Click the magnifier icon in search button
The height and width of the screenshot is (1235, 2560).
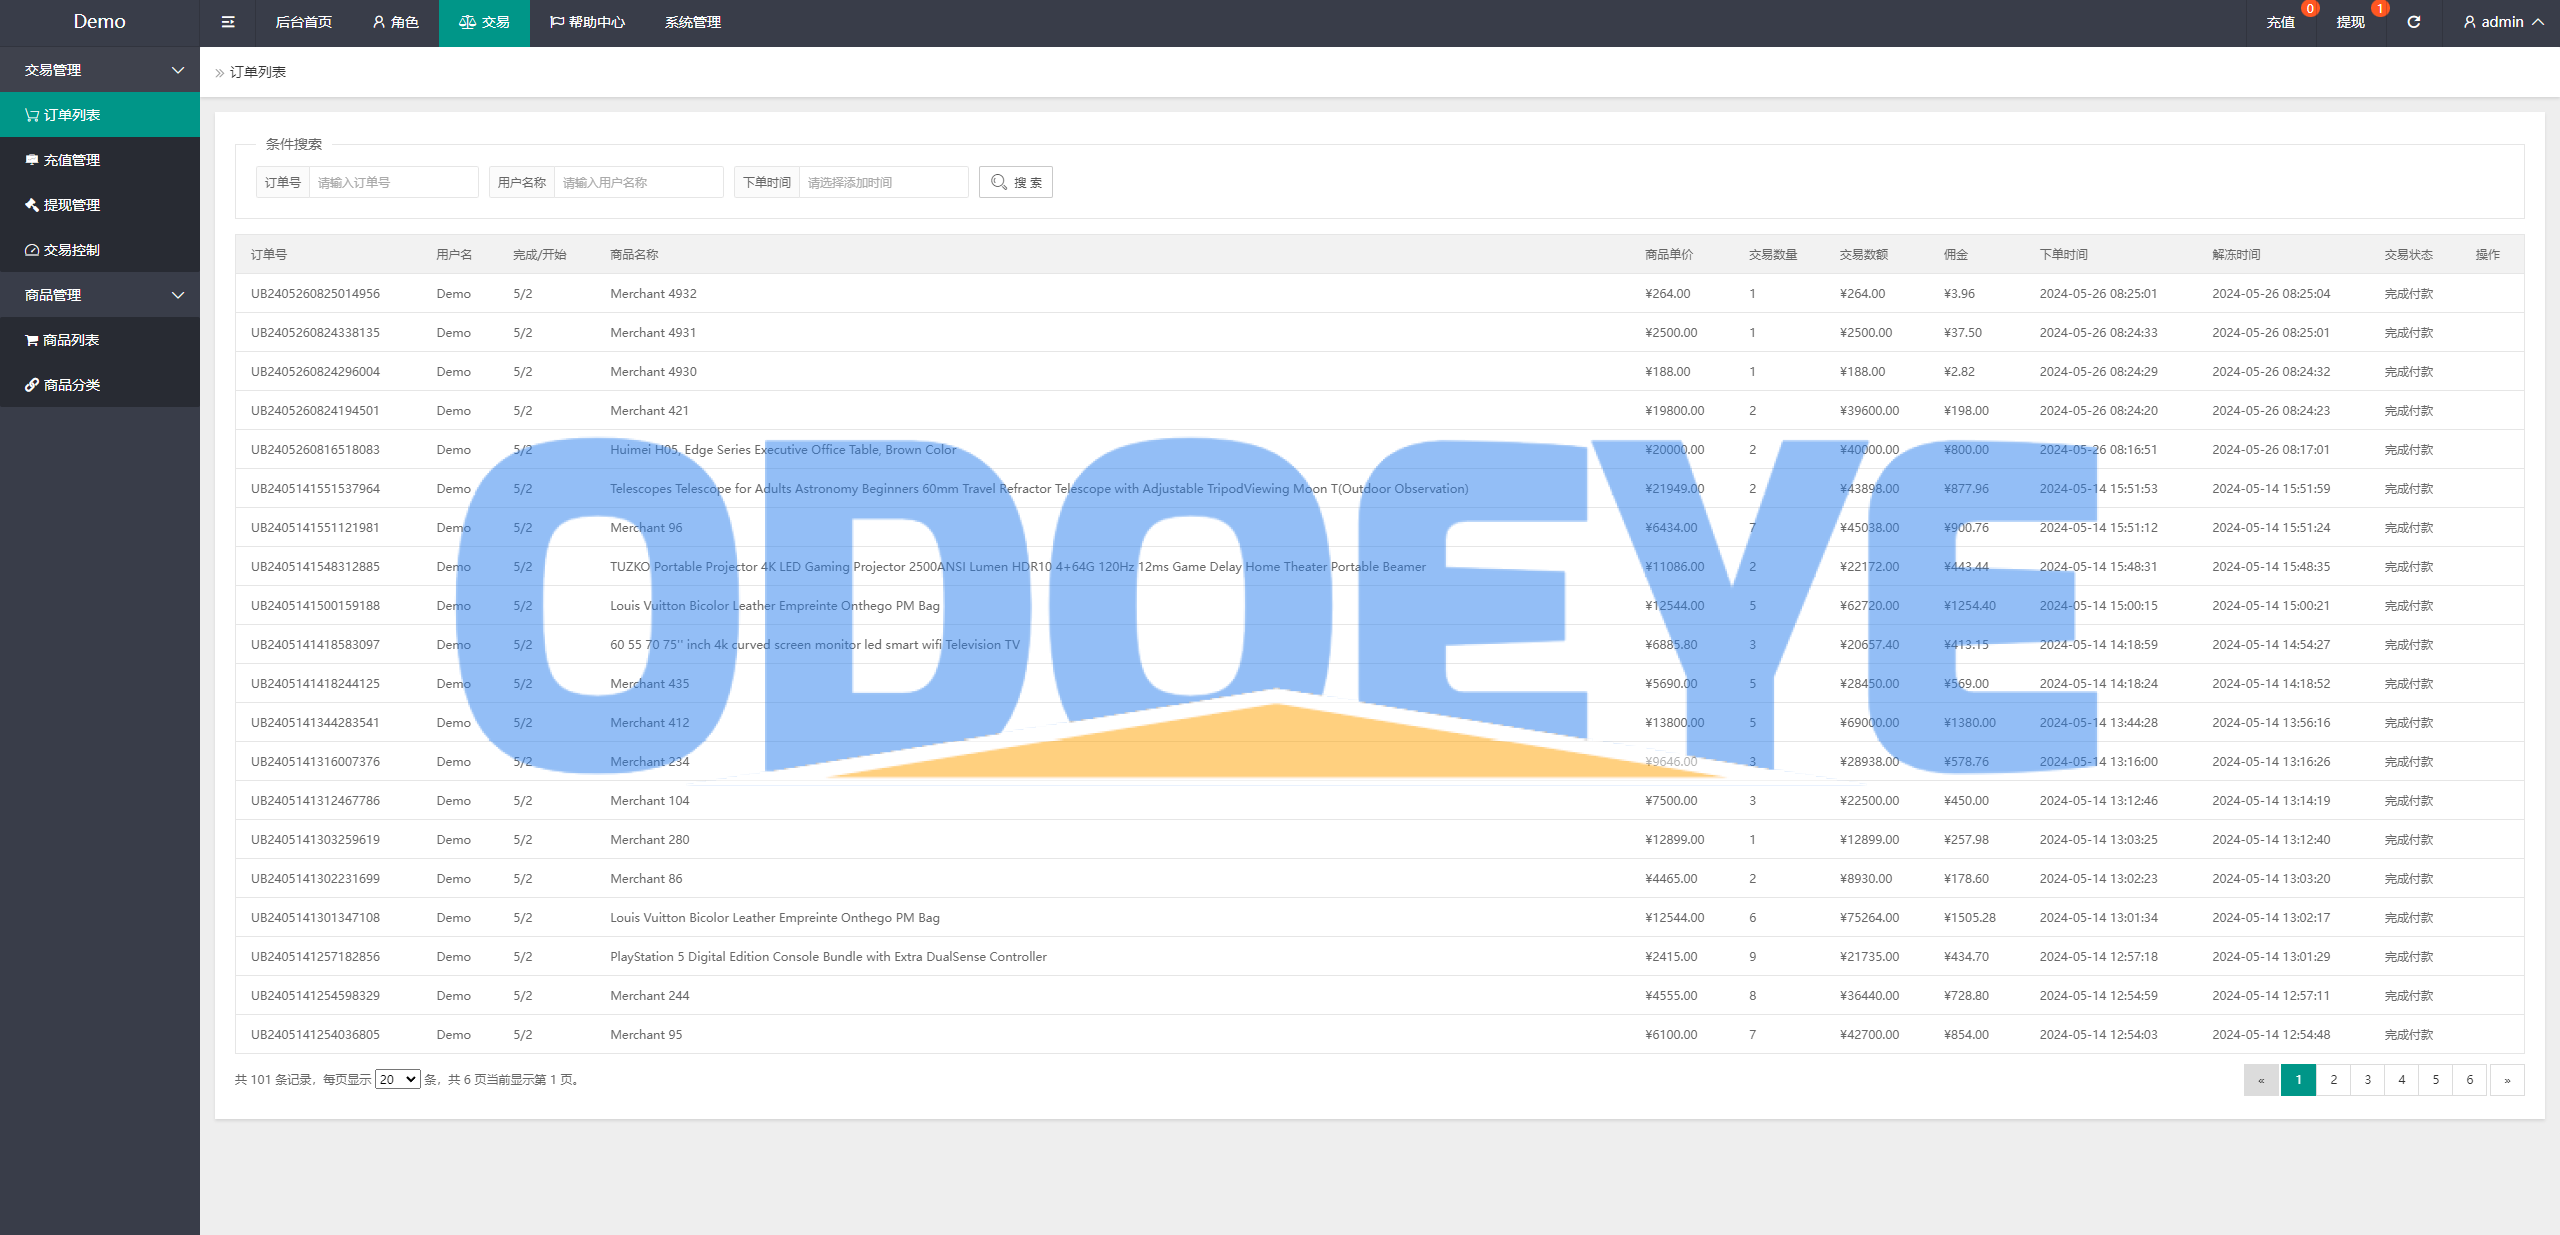pos(999,182)
